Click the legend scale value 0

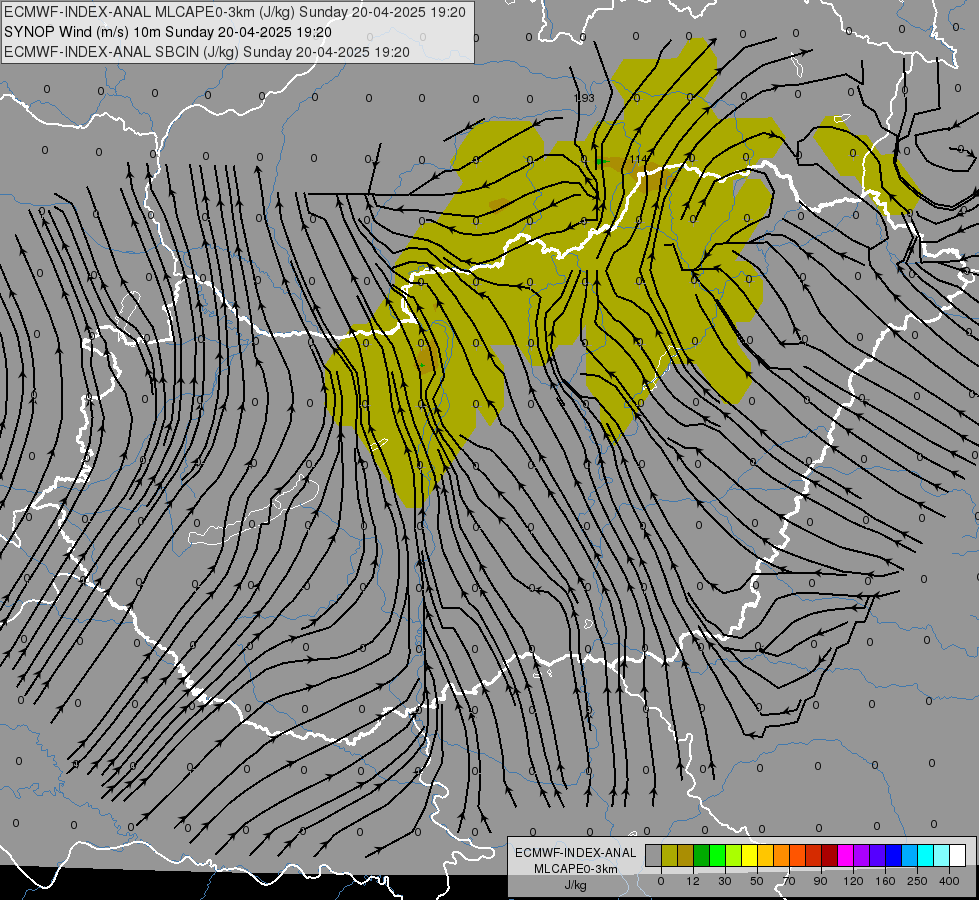661,881
